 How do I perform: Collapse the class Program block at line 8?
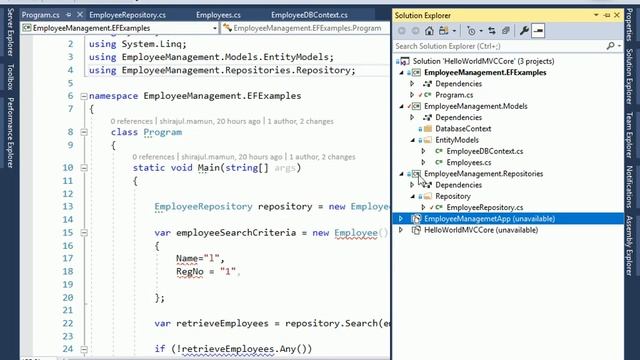84,132
